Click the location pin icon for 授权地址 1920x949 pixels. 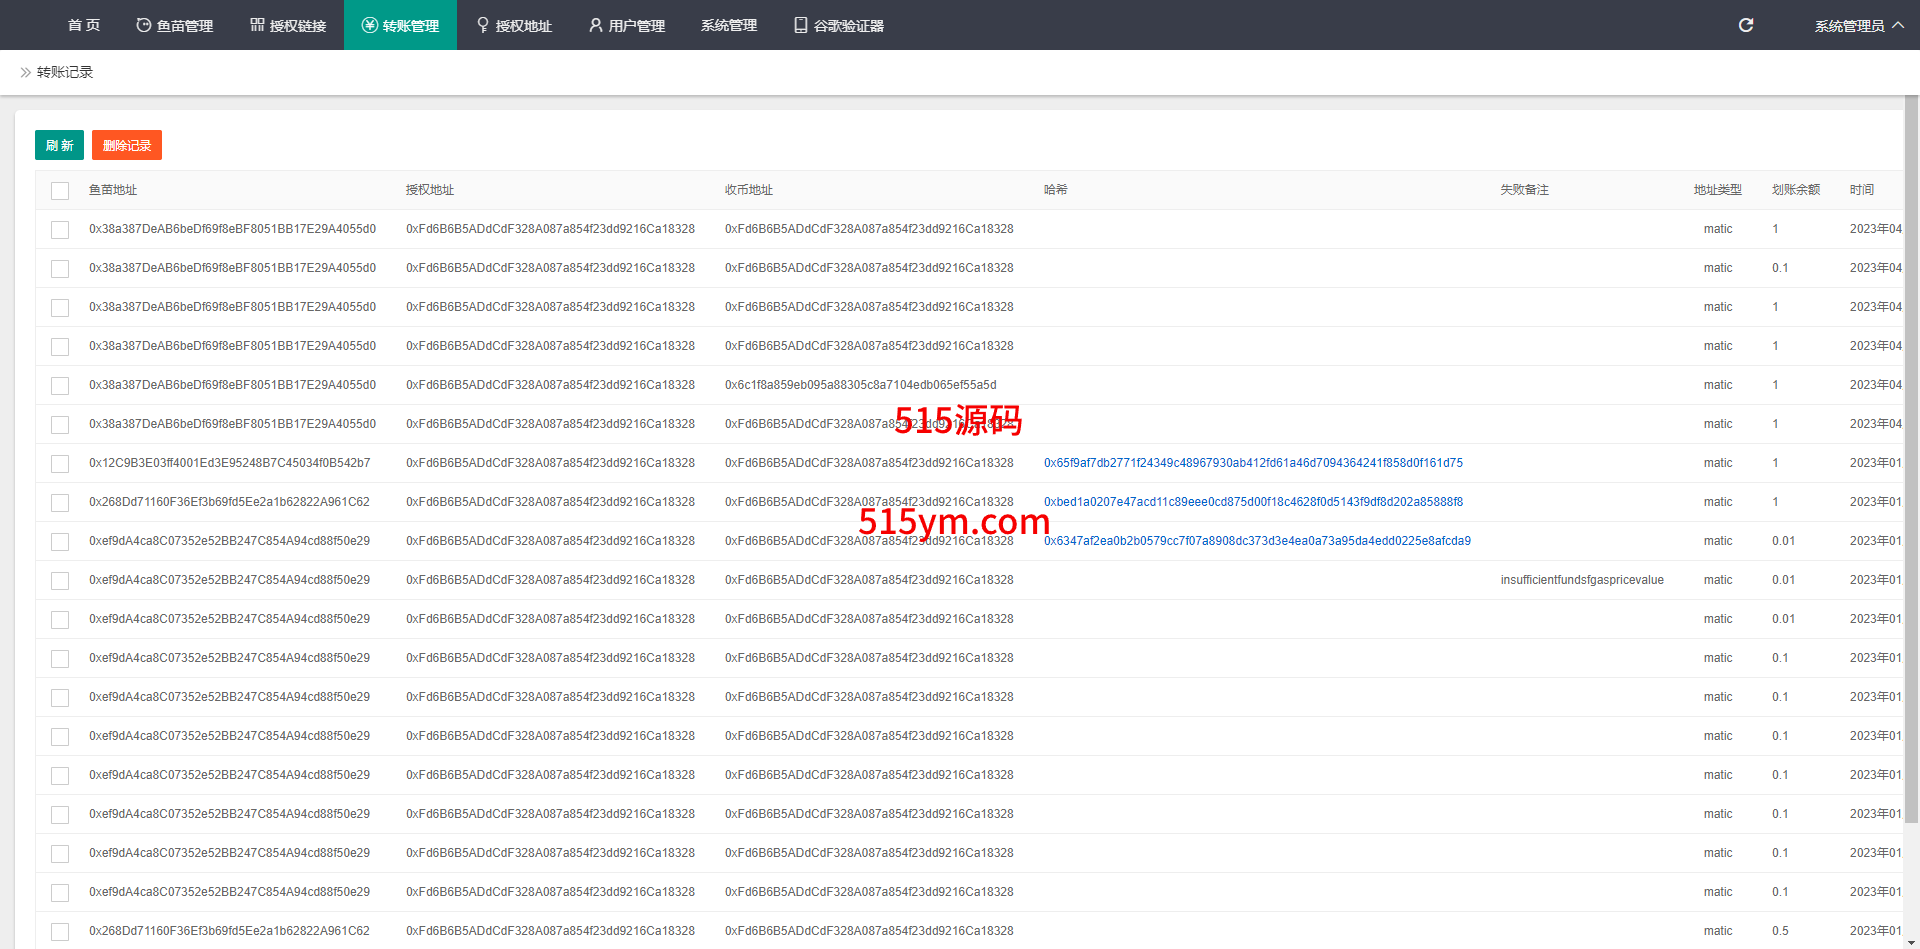(483, 25)
